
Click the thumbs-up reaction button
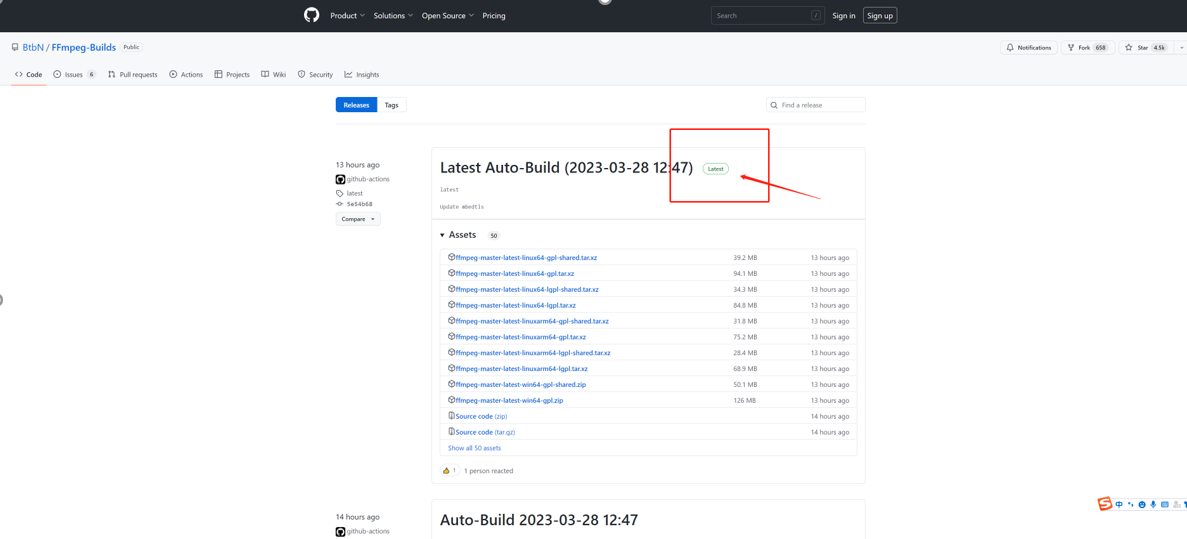(x=450, y=470)
